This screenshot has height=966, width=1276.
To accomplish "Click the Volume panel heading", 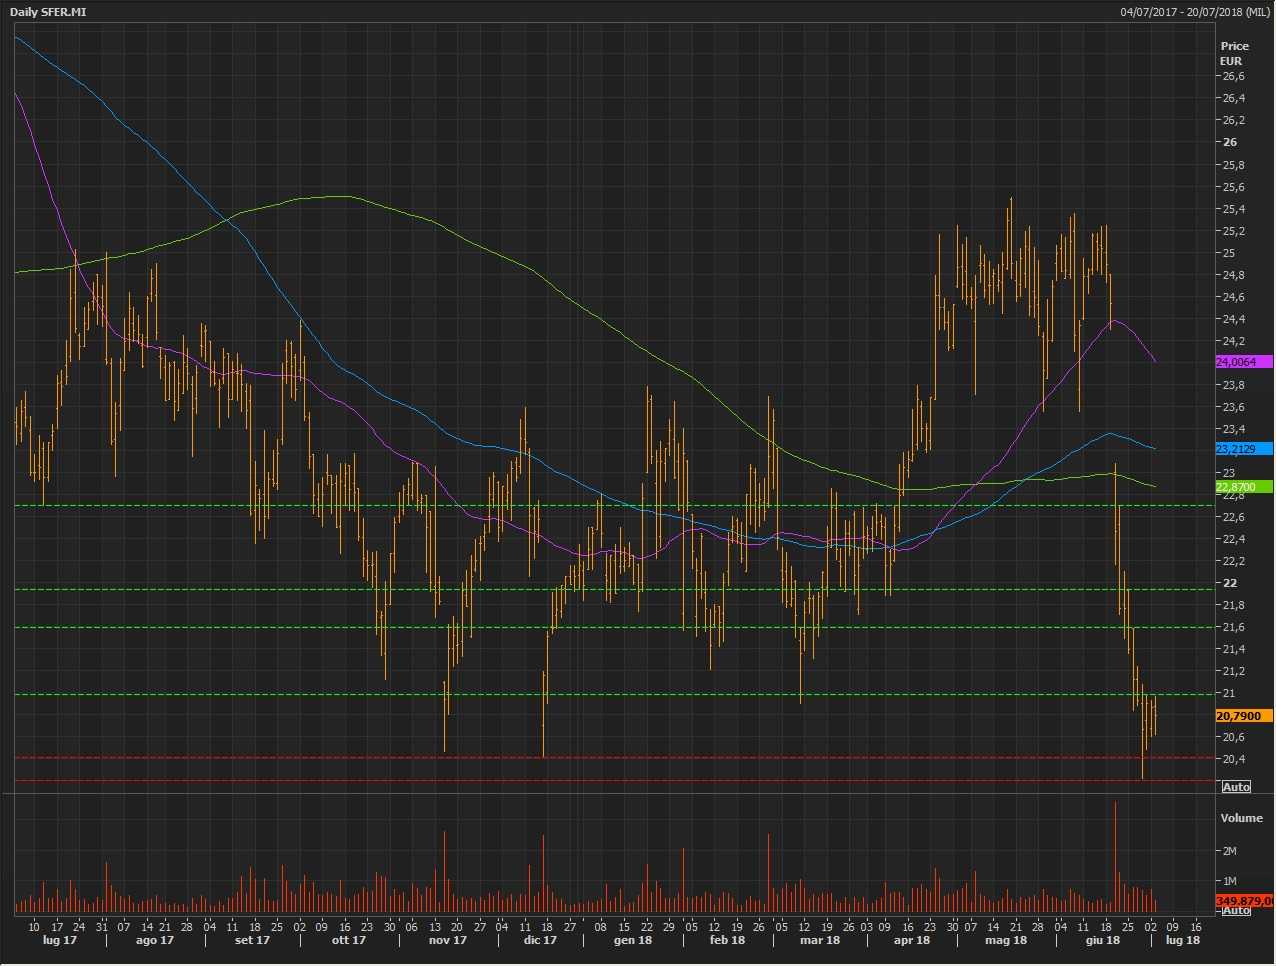I will pos(1241,818).
